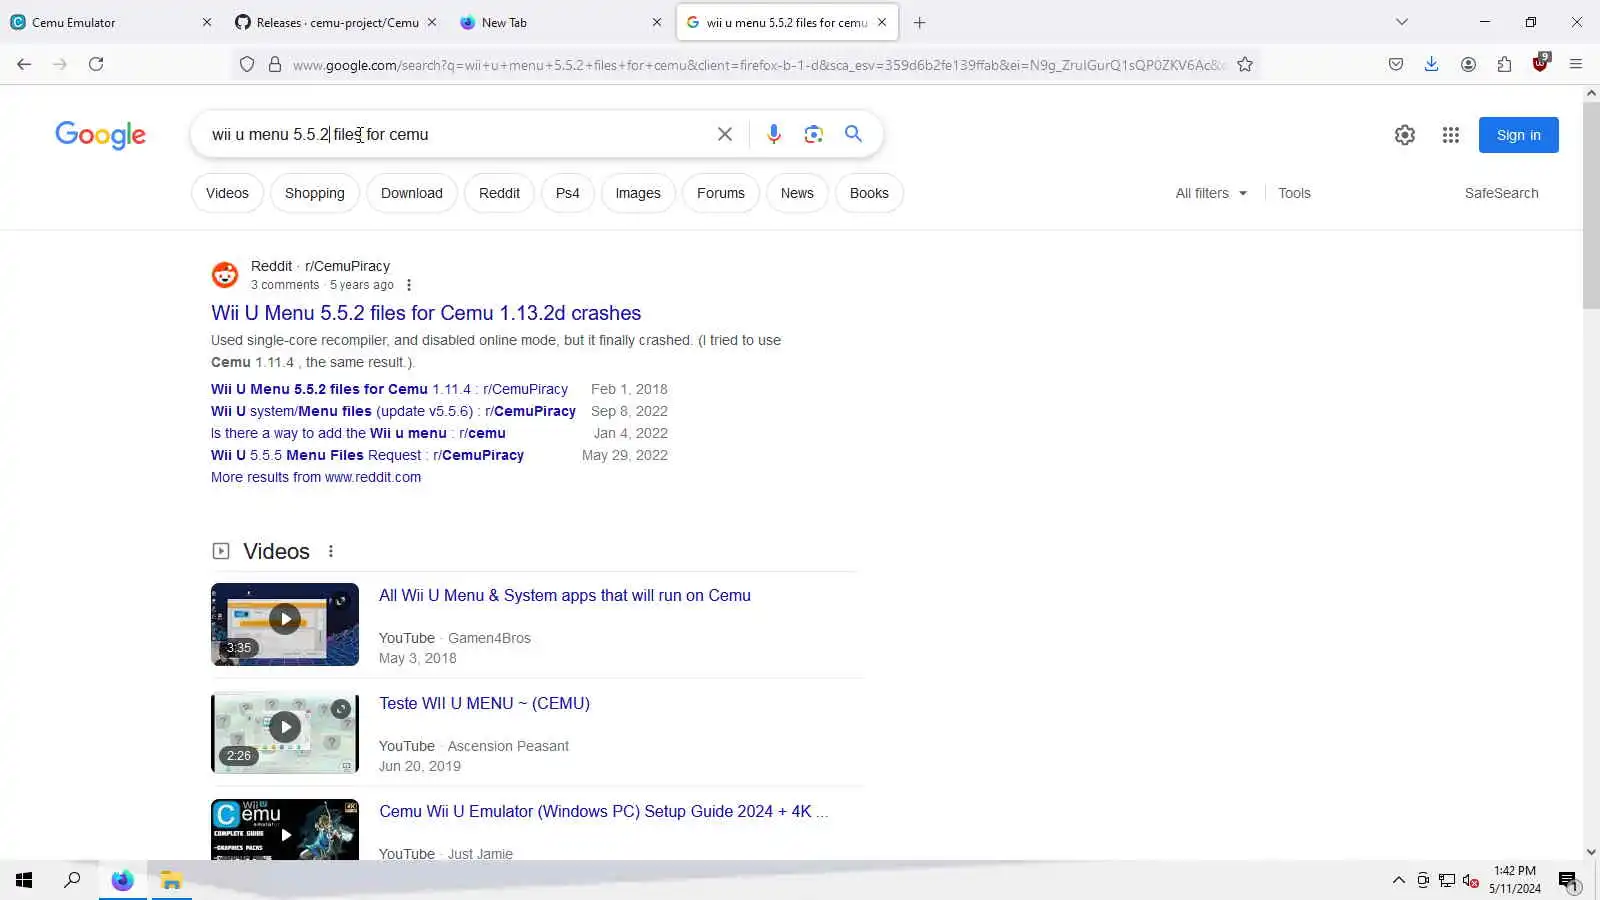Filter results by Forums

721,193
